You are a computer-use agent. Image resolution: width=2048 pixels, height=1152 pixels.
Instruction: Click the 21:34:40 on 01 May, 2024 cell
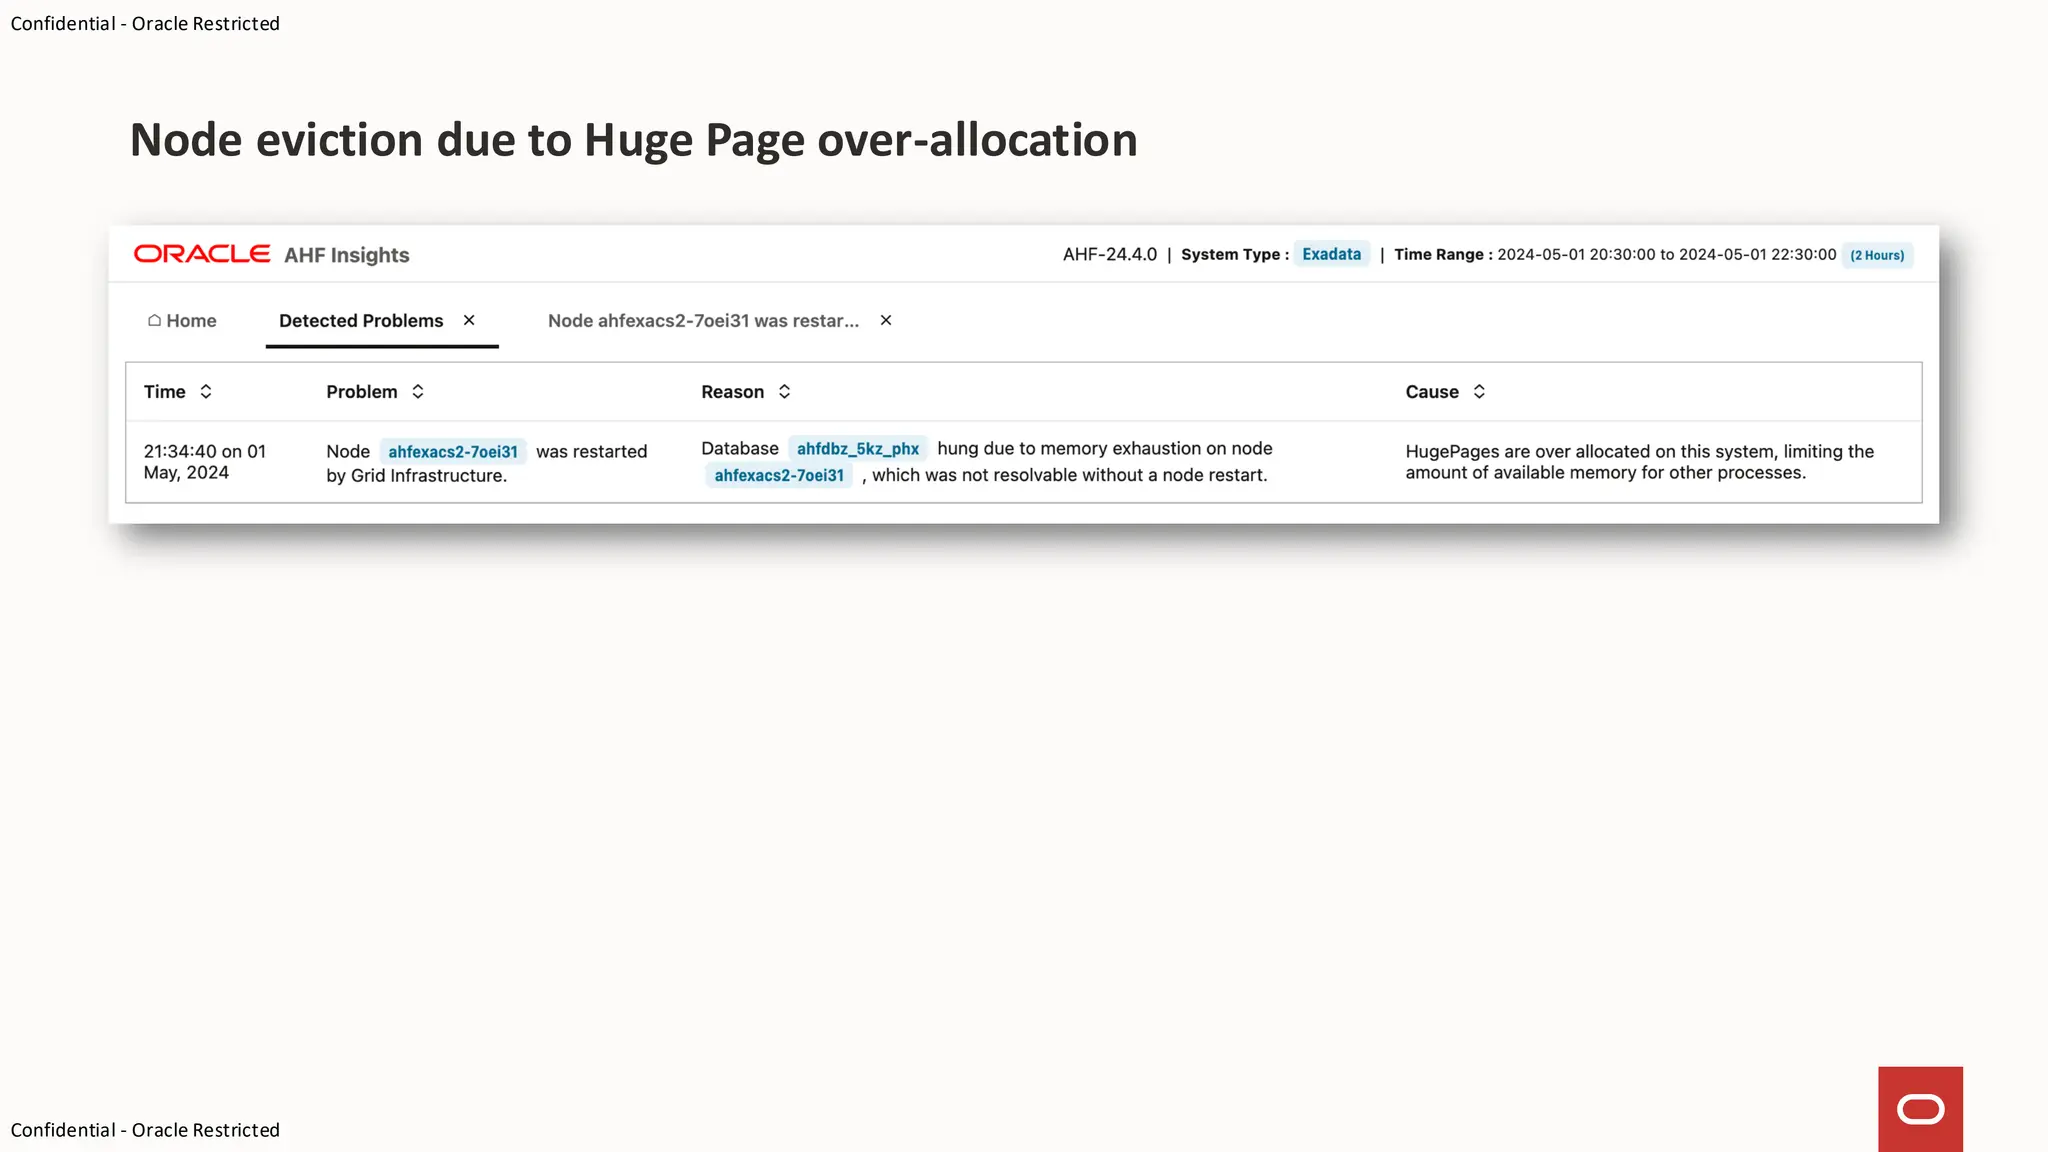(205, 462)
